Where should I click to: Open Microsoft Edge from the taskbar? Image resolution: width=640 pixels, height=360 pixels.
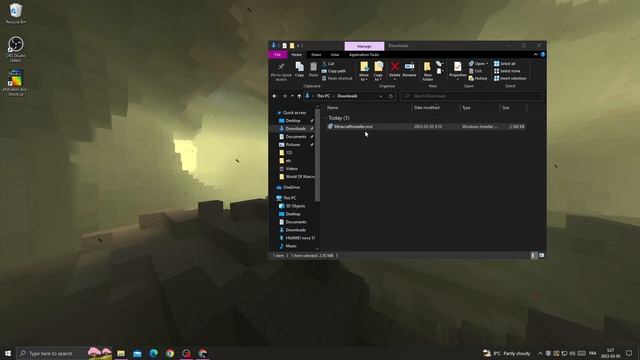[153, 353]
